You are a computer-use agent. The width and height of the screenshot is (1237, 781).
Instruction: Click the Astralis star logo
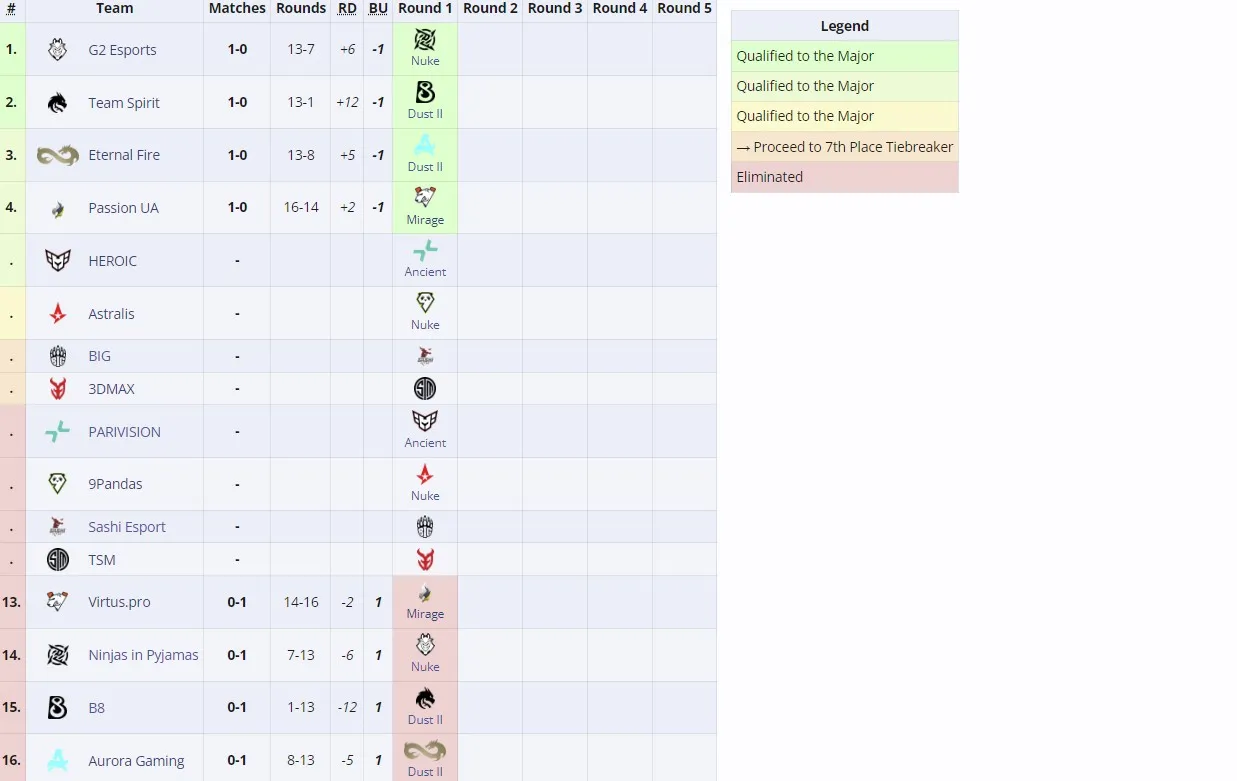(58, 313)
